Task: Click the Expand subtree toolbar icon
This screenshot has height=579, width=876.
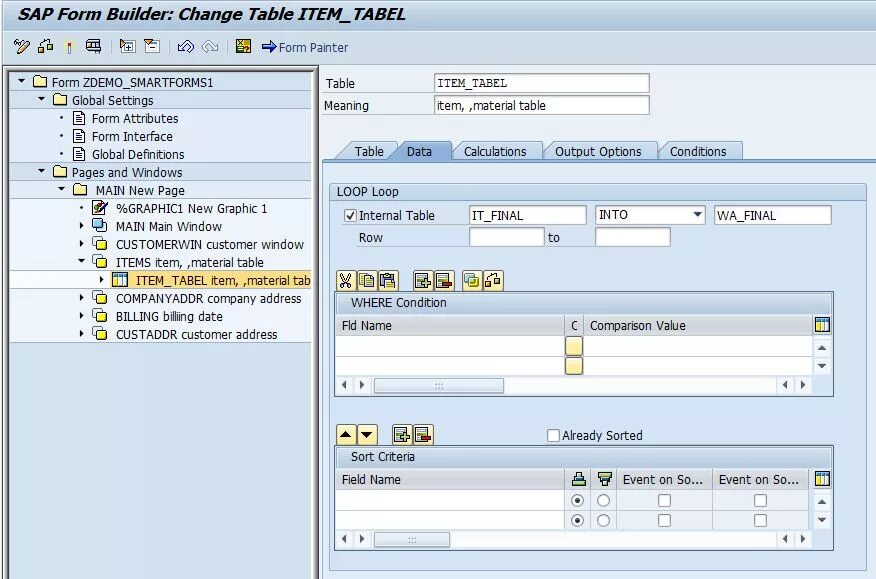Action: tap(127, 46)
